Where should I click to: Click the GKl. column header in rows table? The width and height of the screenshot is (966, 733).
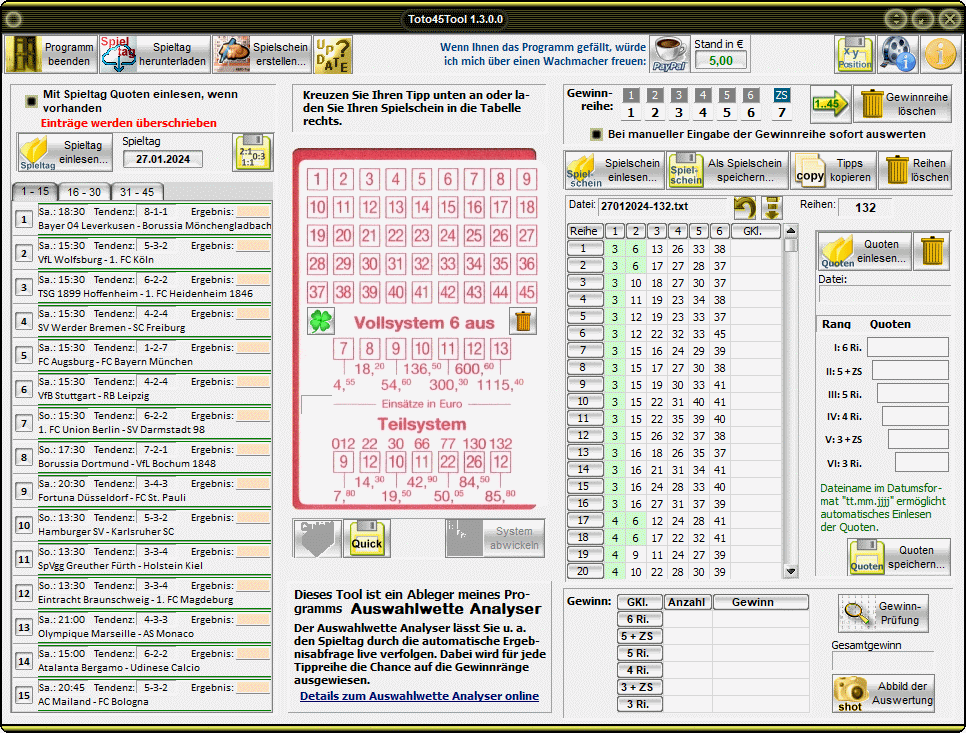pyautogui.click(x=755, y=231)
